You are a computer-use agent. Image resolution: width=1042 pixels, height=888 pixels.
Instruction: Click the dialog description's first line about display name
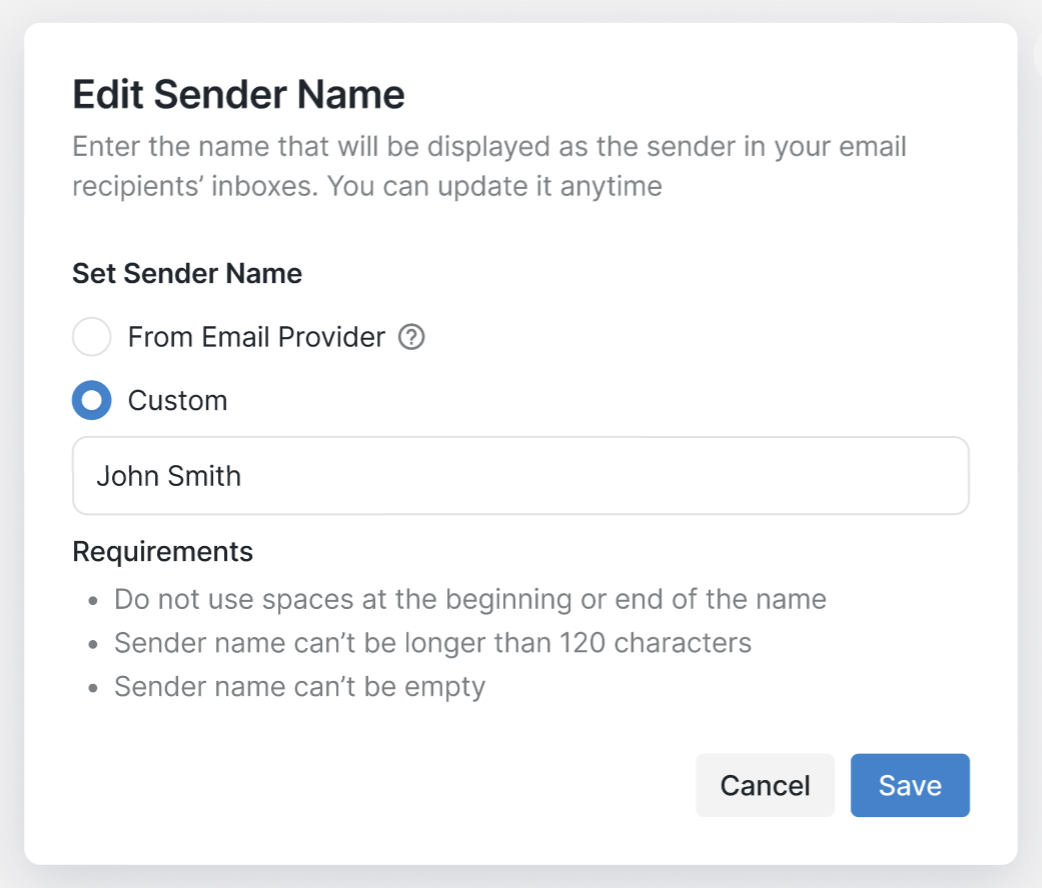(489, 148)
